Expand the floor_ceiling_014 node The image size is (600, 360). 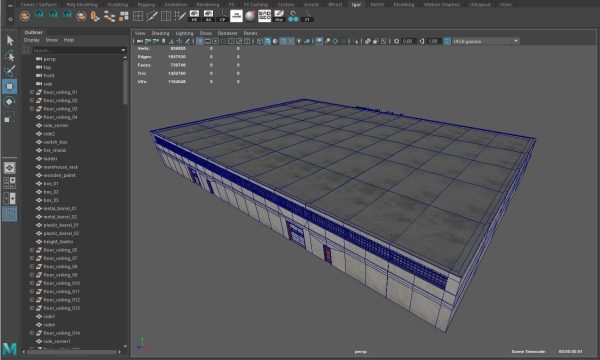coord(32,333)
